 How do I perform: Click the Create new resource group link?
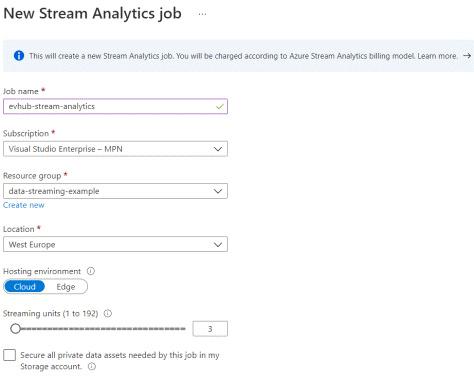[x=24, y=205]
